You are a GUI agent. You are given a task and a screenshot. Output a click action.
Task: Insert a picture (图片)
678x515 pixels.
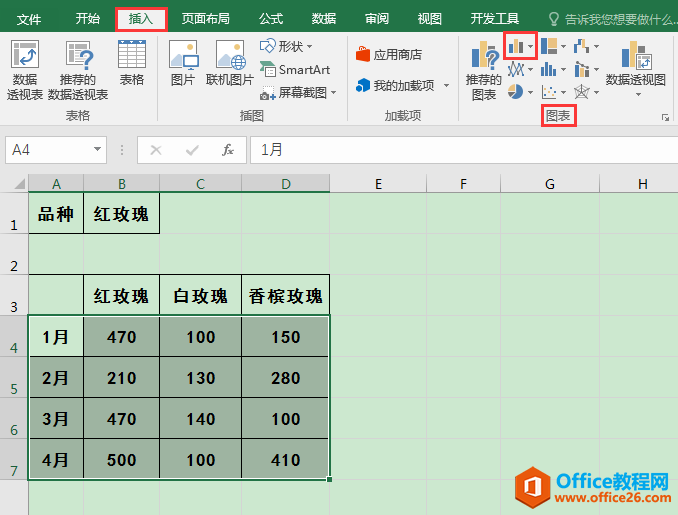tap(183, 63)
